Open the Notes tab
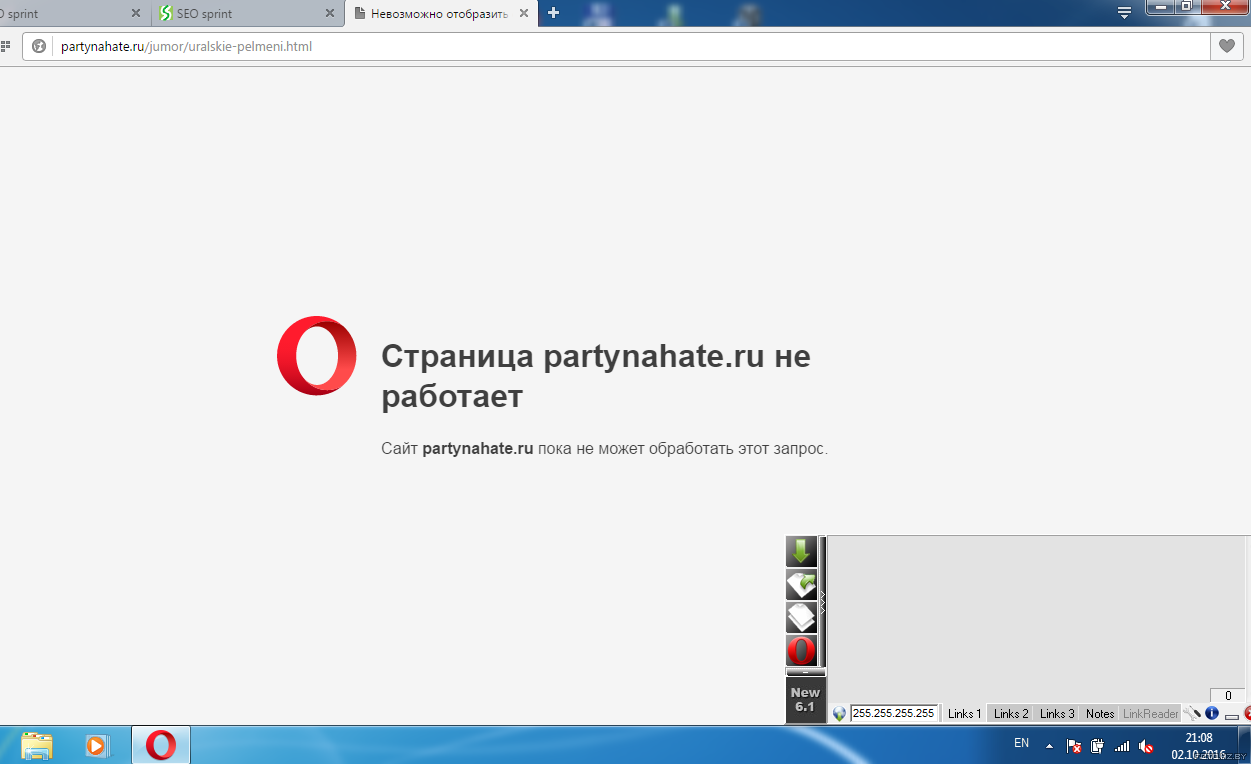Screen dimensions: 1251x764 tap(1100, 714)
